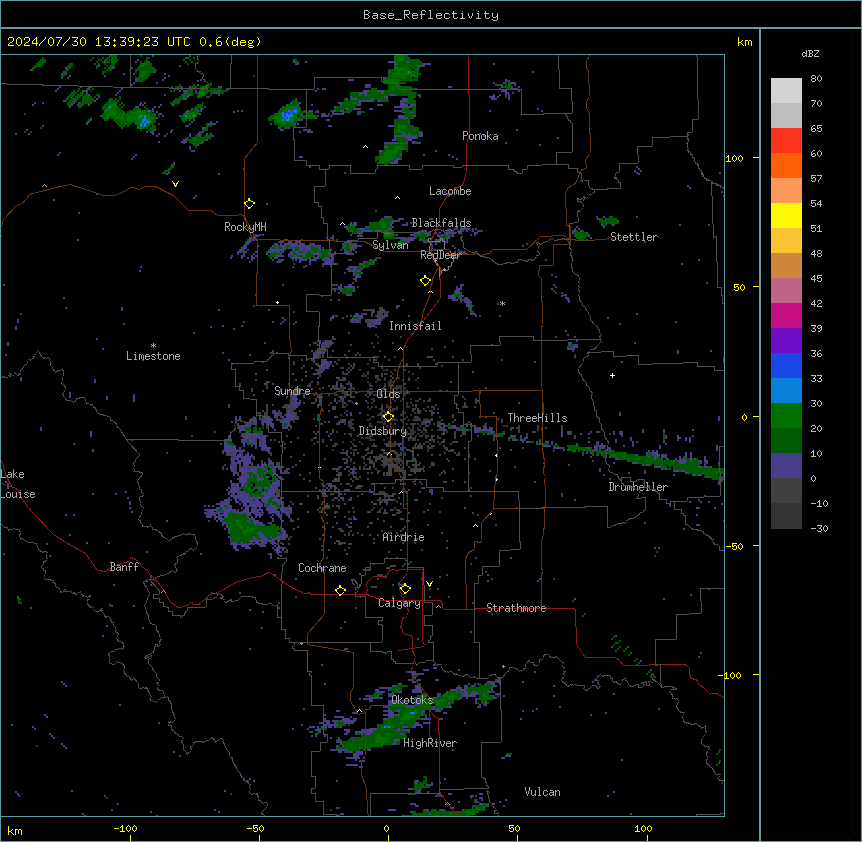Click the white plus marker north of Drumheller
Image resolution: width=862 pixels, height=842 pixels.
pos(612,375)
